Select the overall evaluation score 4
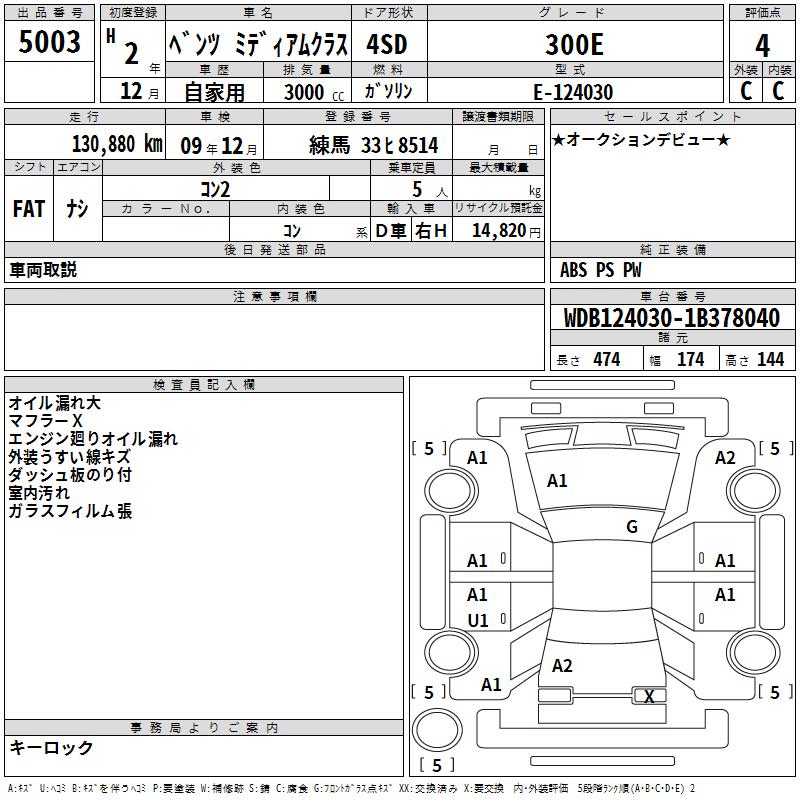Image resolution: width=800 pixels, height=800 pixels. tap(762, 45)
